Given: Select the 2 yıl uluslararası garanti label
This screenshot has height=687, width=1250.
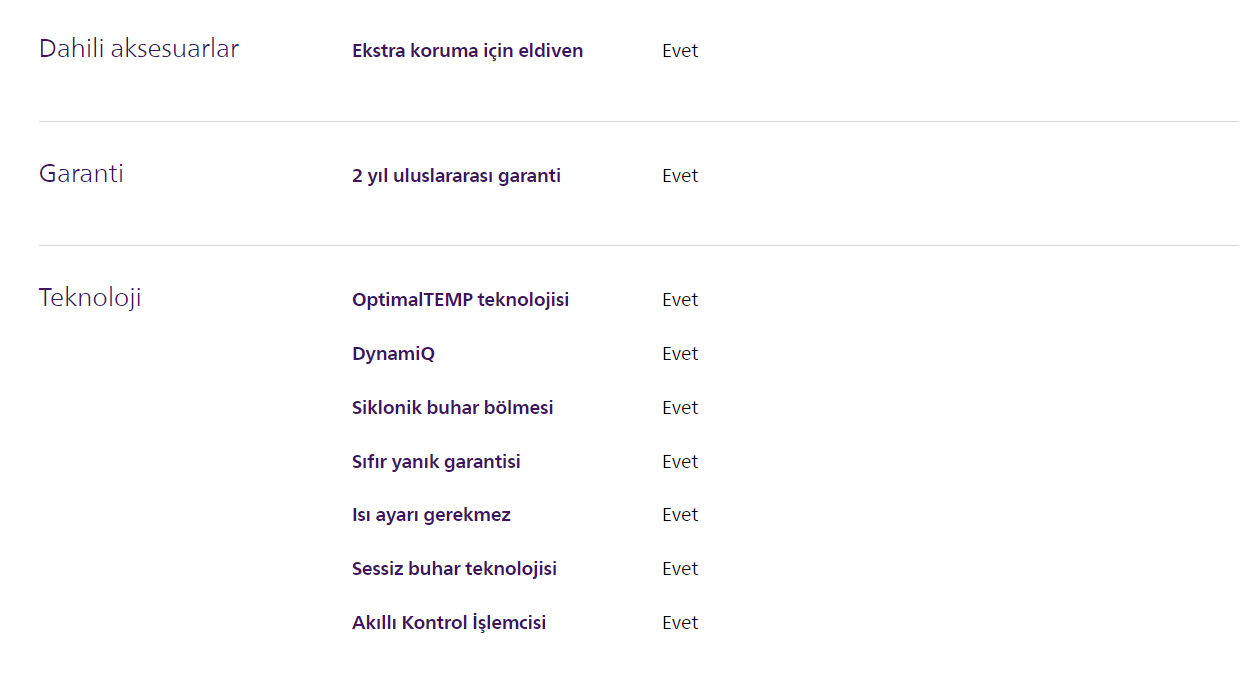Looking at the screenshot, I should [456, 176].
